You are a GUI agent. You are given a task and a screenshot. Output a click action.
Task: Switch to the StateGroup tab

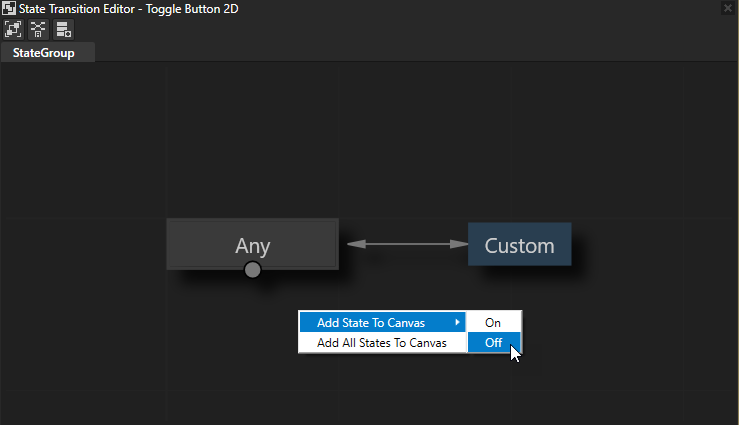pyautogui.click(x=44, y=53)
